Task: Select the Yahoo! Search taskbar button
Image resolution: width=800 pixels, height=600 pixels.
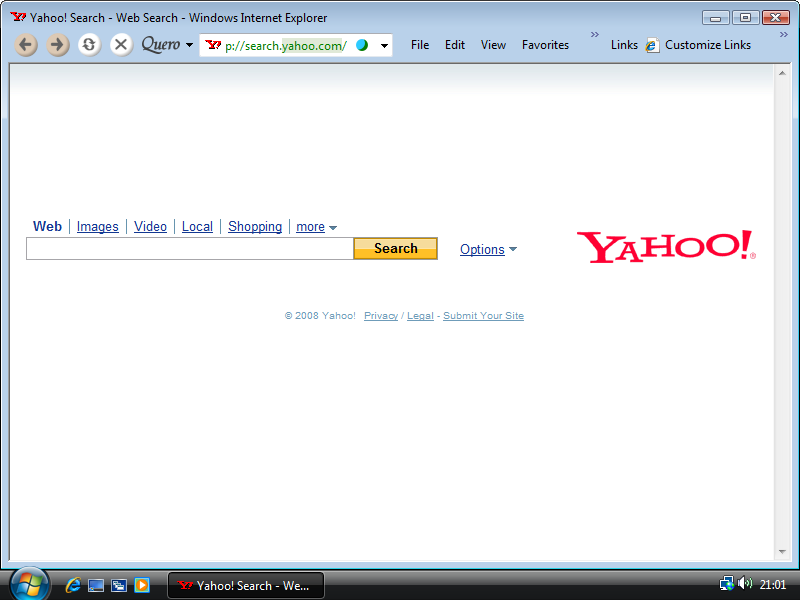Action: pyautogui.click(x=245, y=585)
